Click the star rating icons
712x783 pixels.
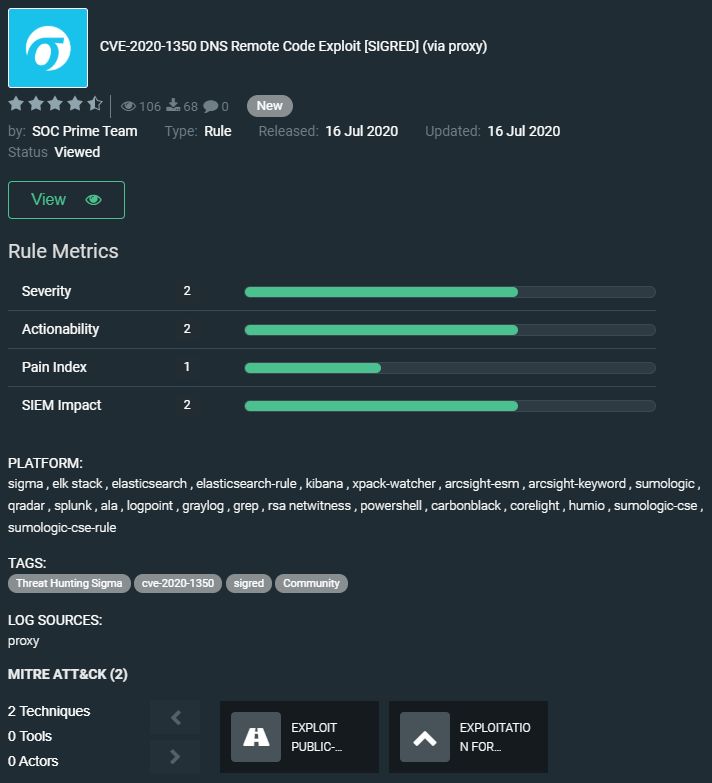point(55,105)
